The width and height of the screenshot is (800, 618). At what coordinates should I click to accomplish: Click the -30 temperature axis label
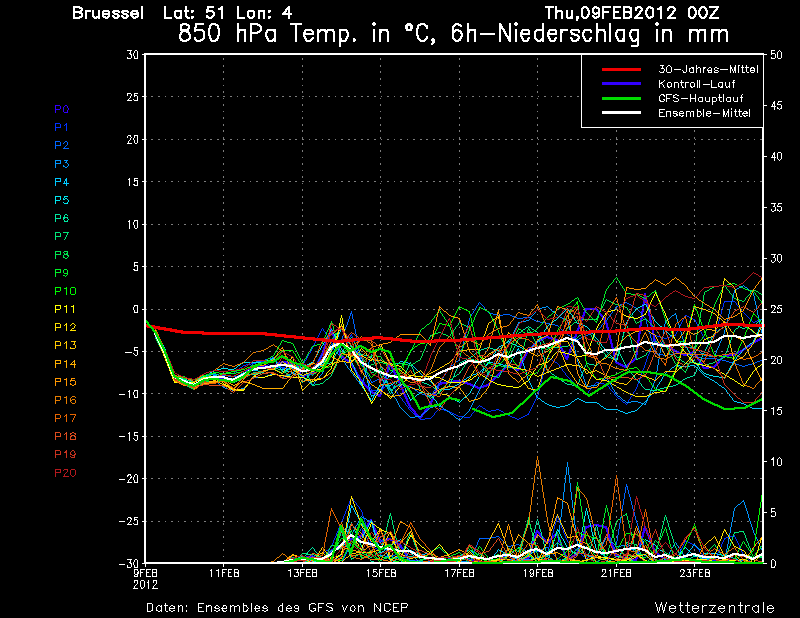tap(129, 563)
